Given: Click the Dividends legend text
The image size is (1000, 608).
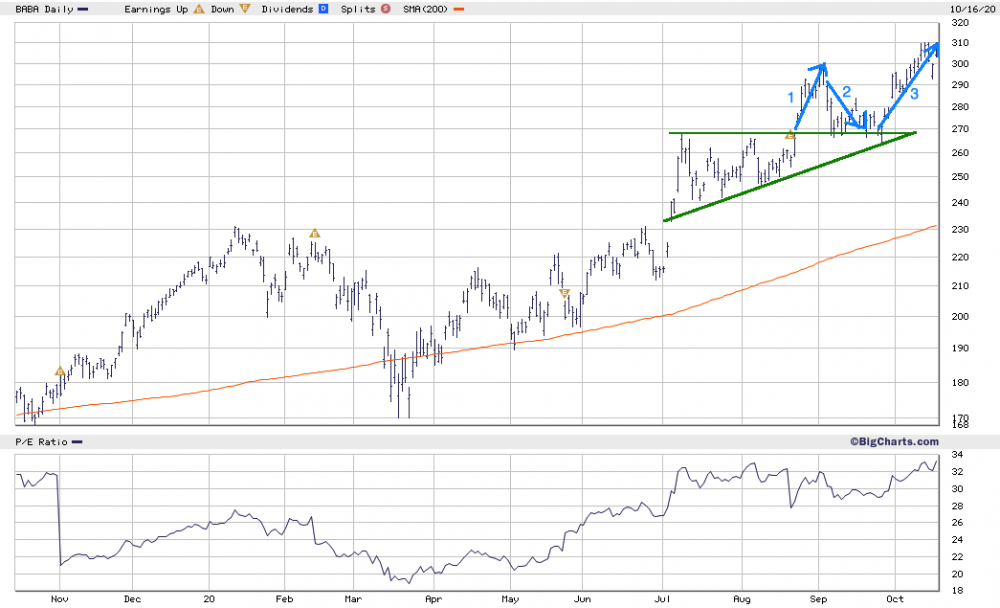Looking at the screenshot, I should click(x=287, y=10).
